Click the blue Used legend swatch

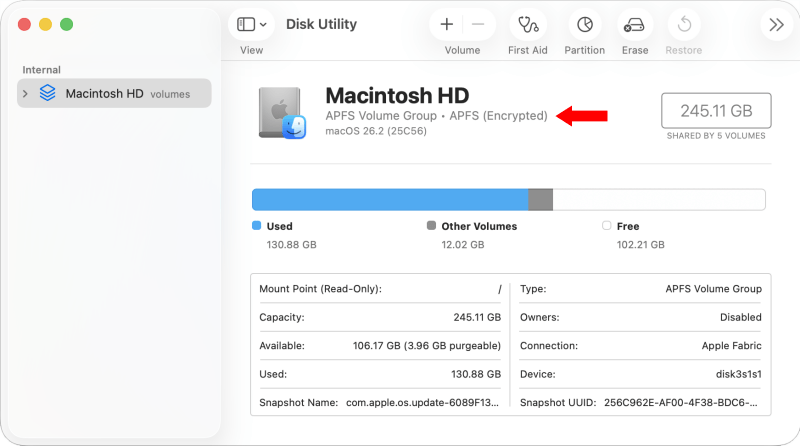coord(257,226)
